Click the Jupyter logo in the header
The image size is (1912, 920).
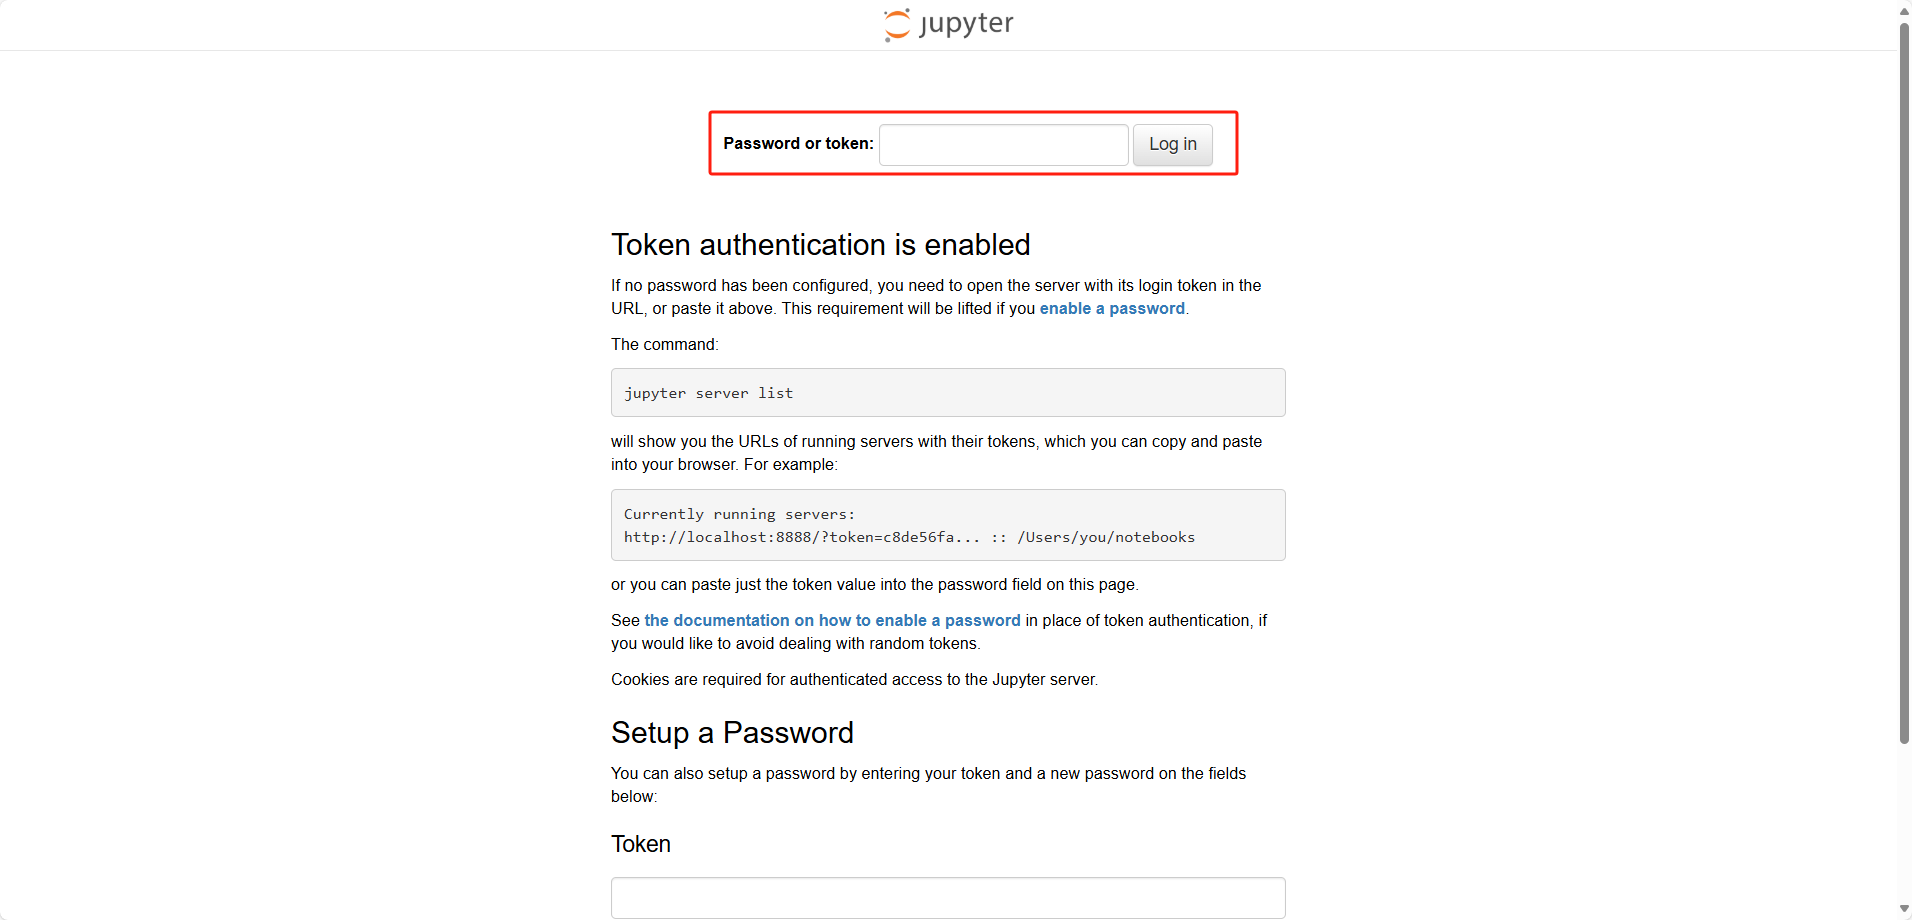tap(948, 24)
